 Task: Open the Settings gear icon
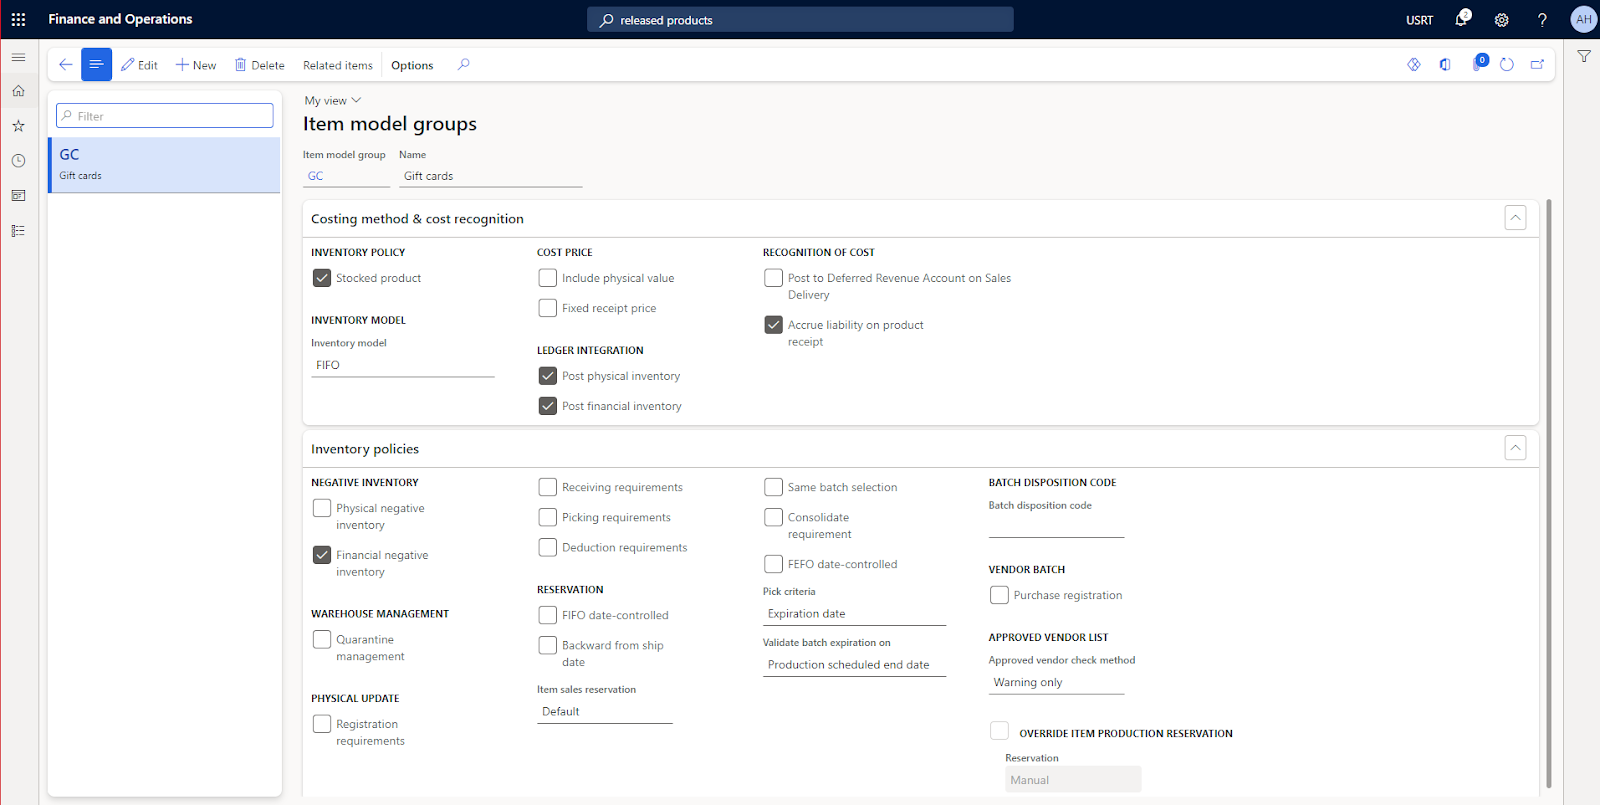pos(1501,20)
